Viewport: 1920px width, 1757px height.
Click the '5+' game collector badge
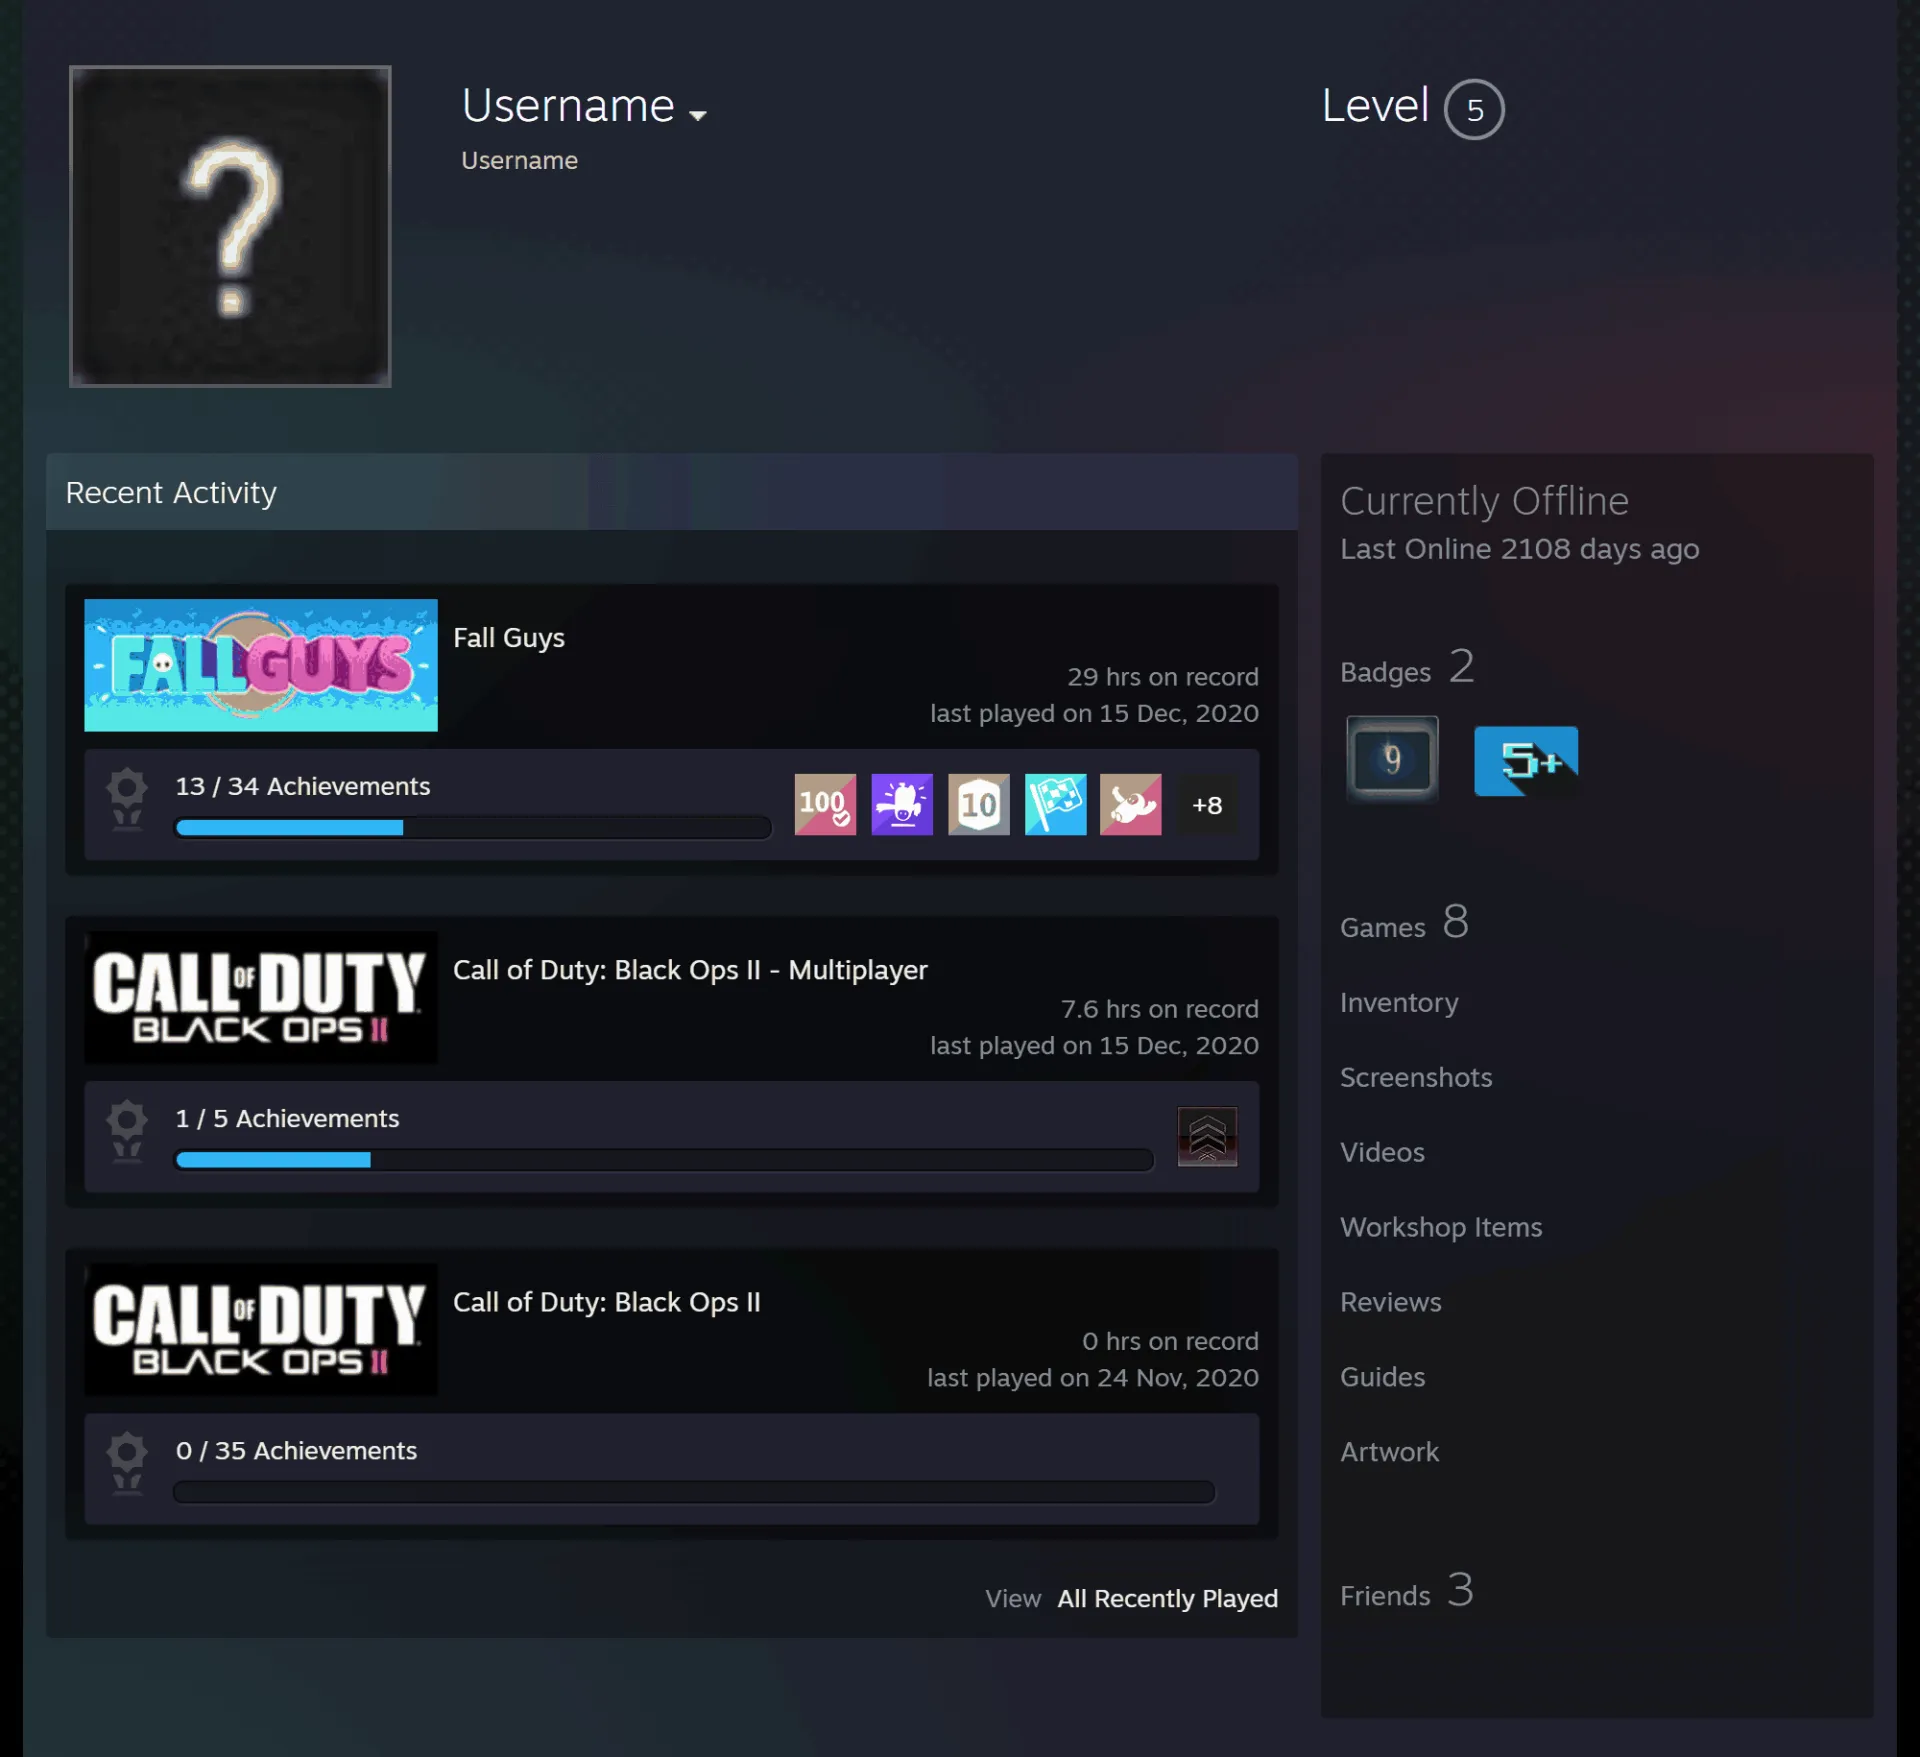click(x=1526, y=761)
